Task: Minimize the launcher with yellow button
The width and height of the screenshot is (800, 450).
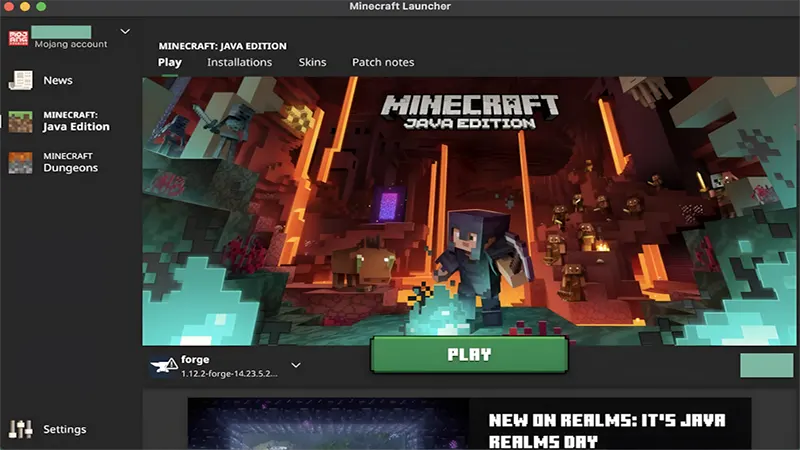Action: [25, 7]
